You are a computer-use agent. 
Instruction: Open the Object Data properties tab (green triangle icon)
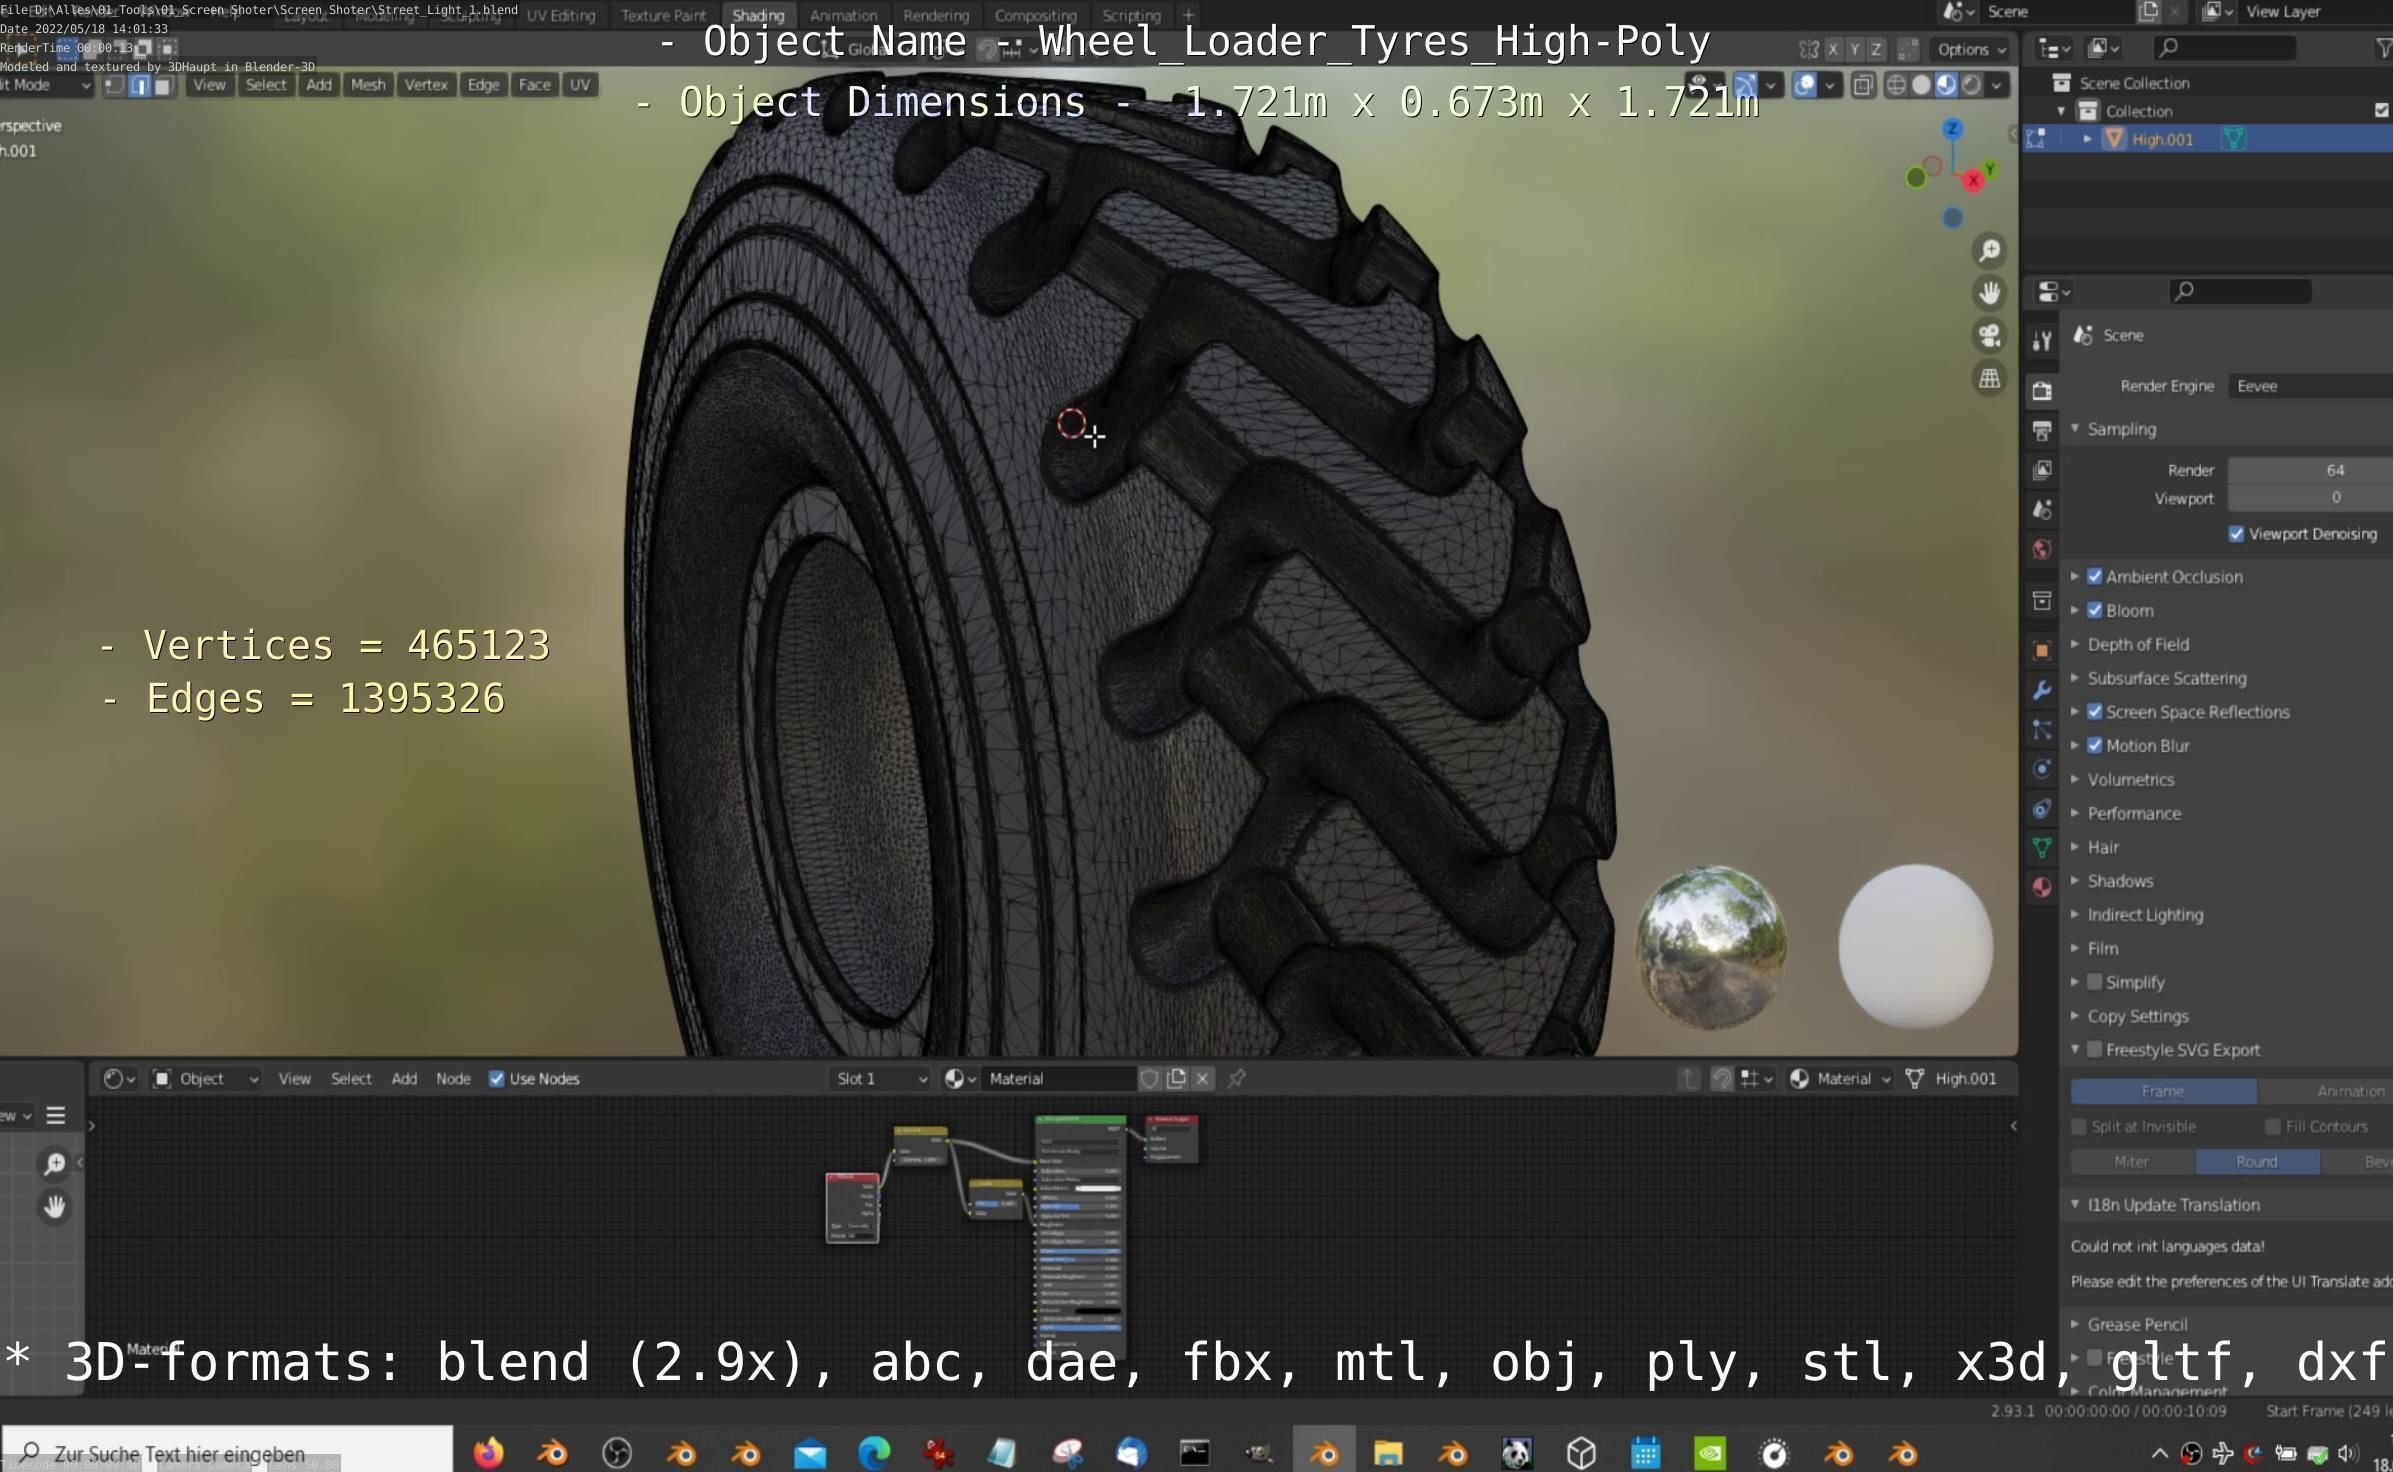2042,848
